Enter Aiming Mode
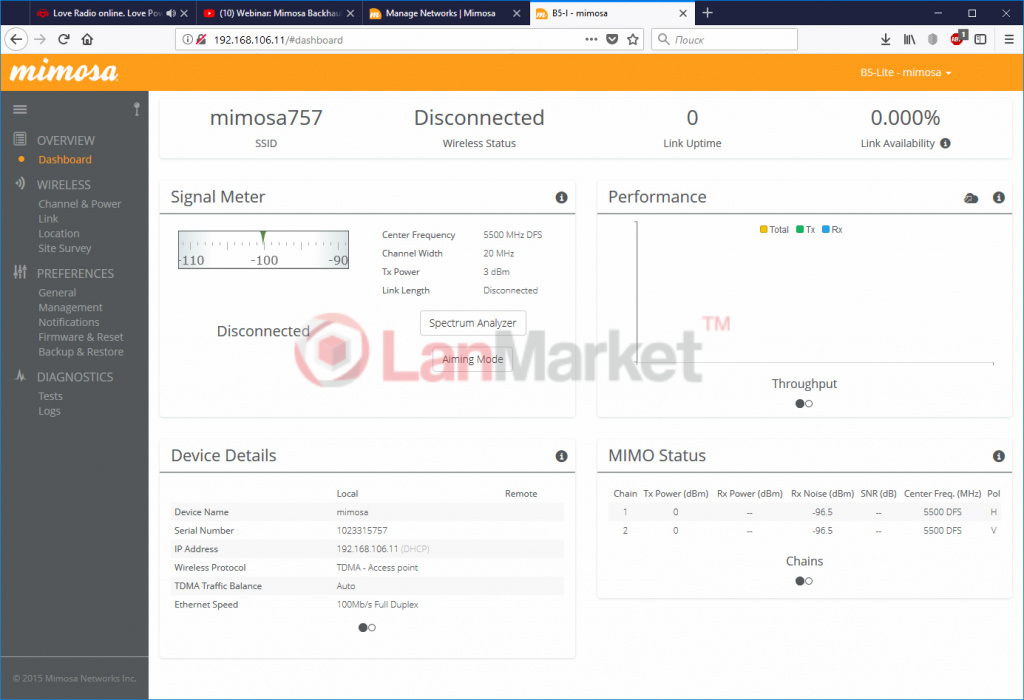 473,359
